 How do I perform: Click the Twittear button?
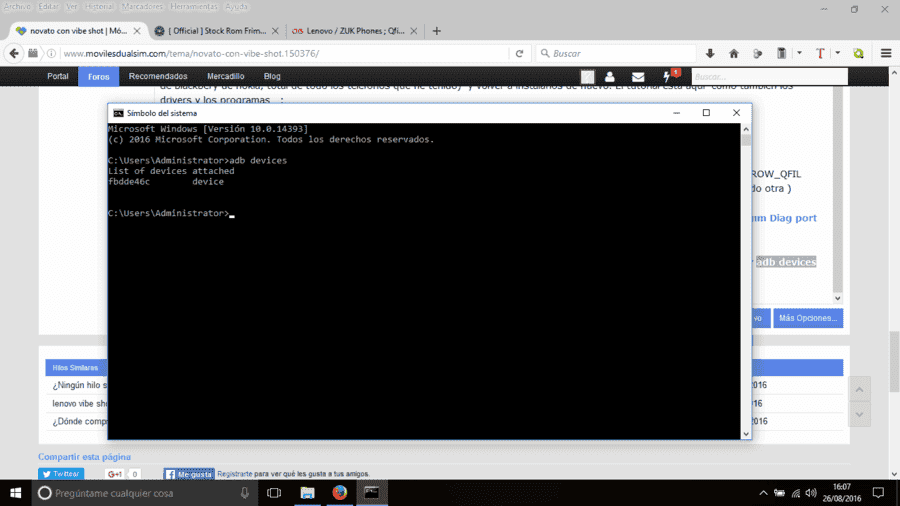61,474
